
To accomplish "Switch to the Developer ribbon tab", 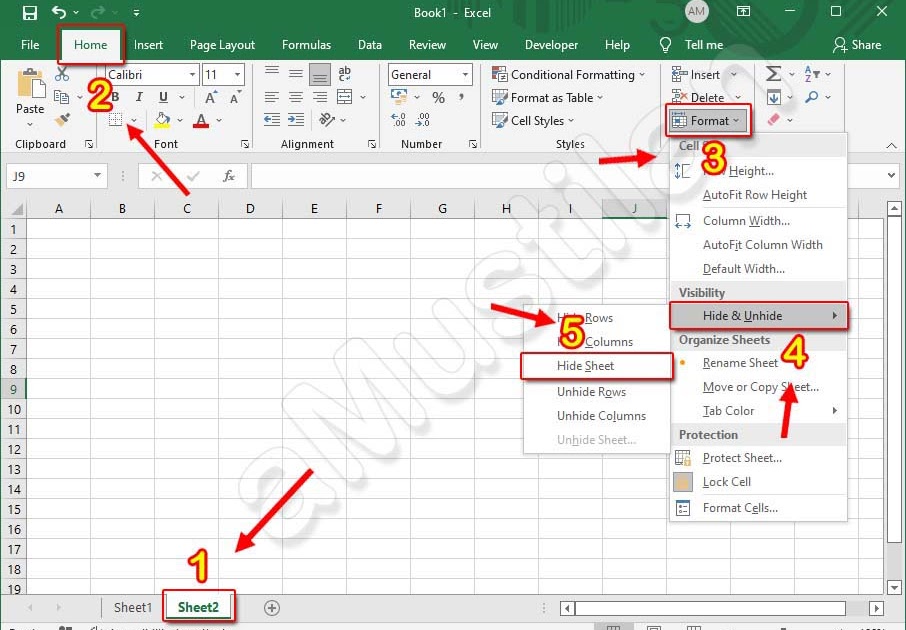I will pos(551,44).
